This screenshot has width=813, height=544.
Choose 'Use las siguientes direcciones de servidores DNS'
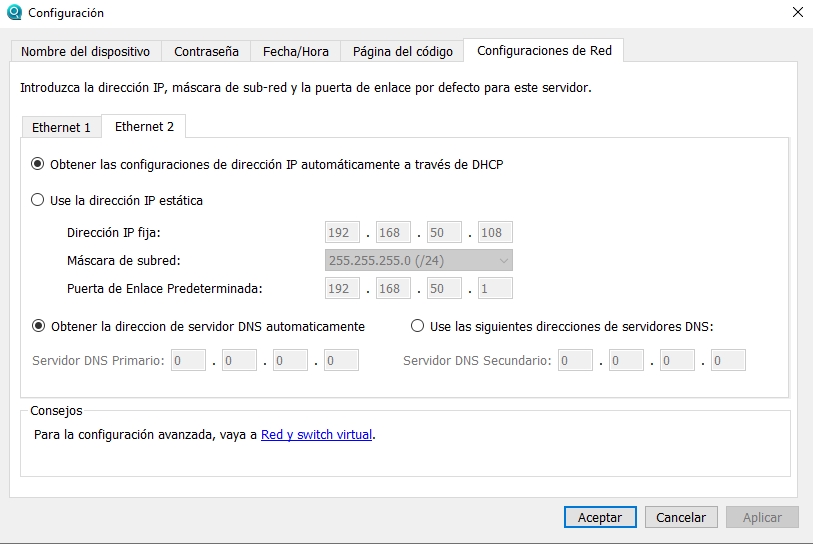click(418, 326)
